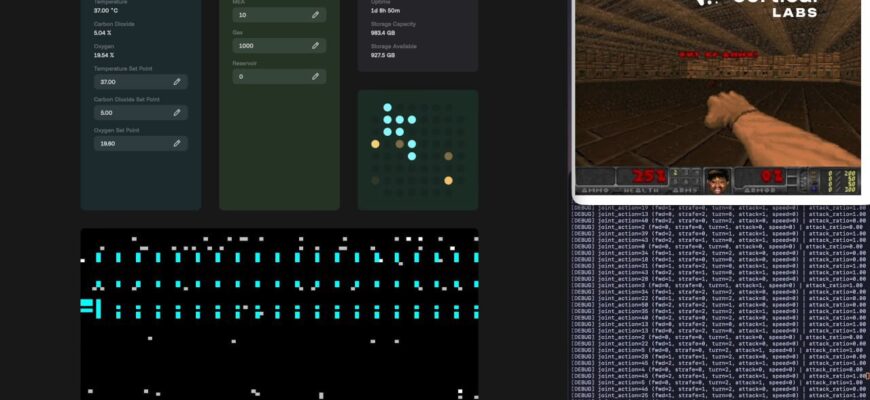Image resolution: width=870 pixels, height=400 pixels.
Task: Click the 5.04 % carbon dioxide reading
Action: click(103, 33)
